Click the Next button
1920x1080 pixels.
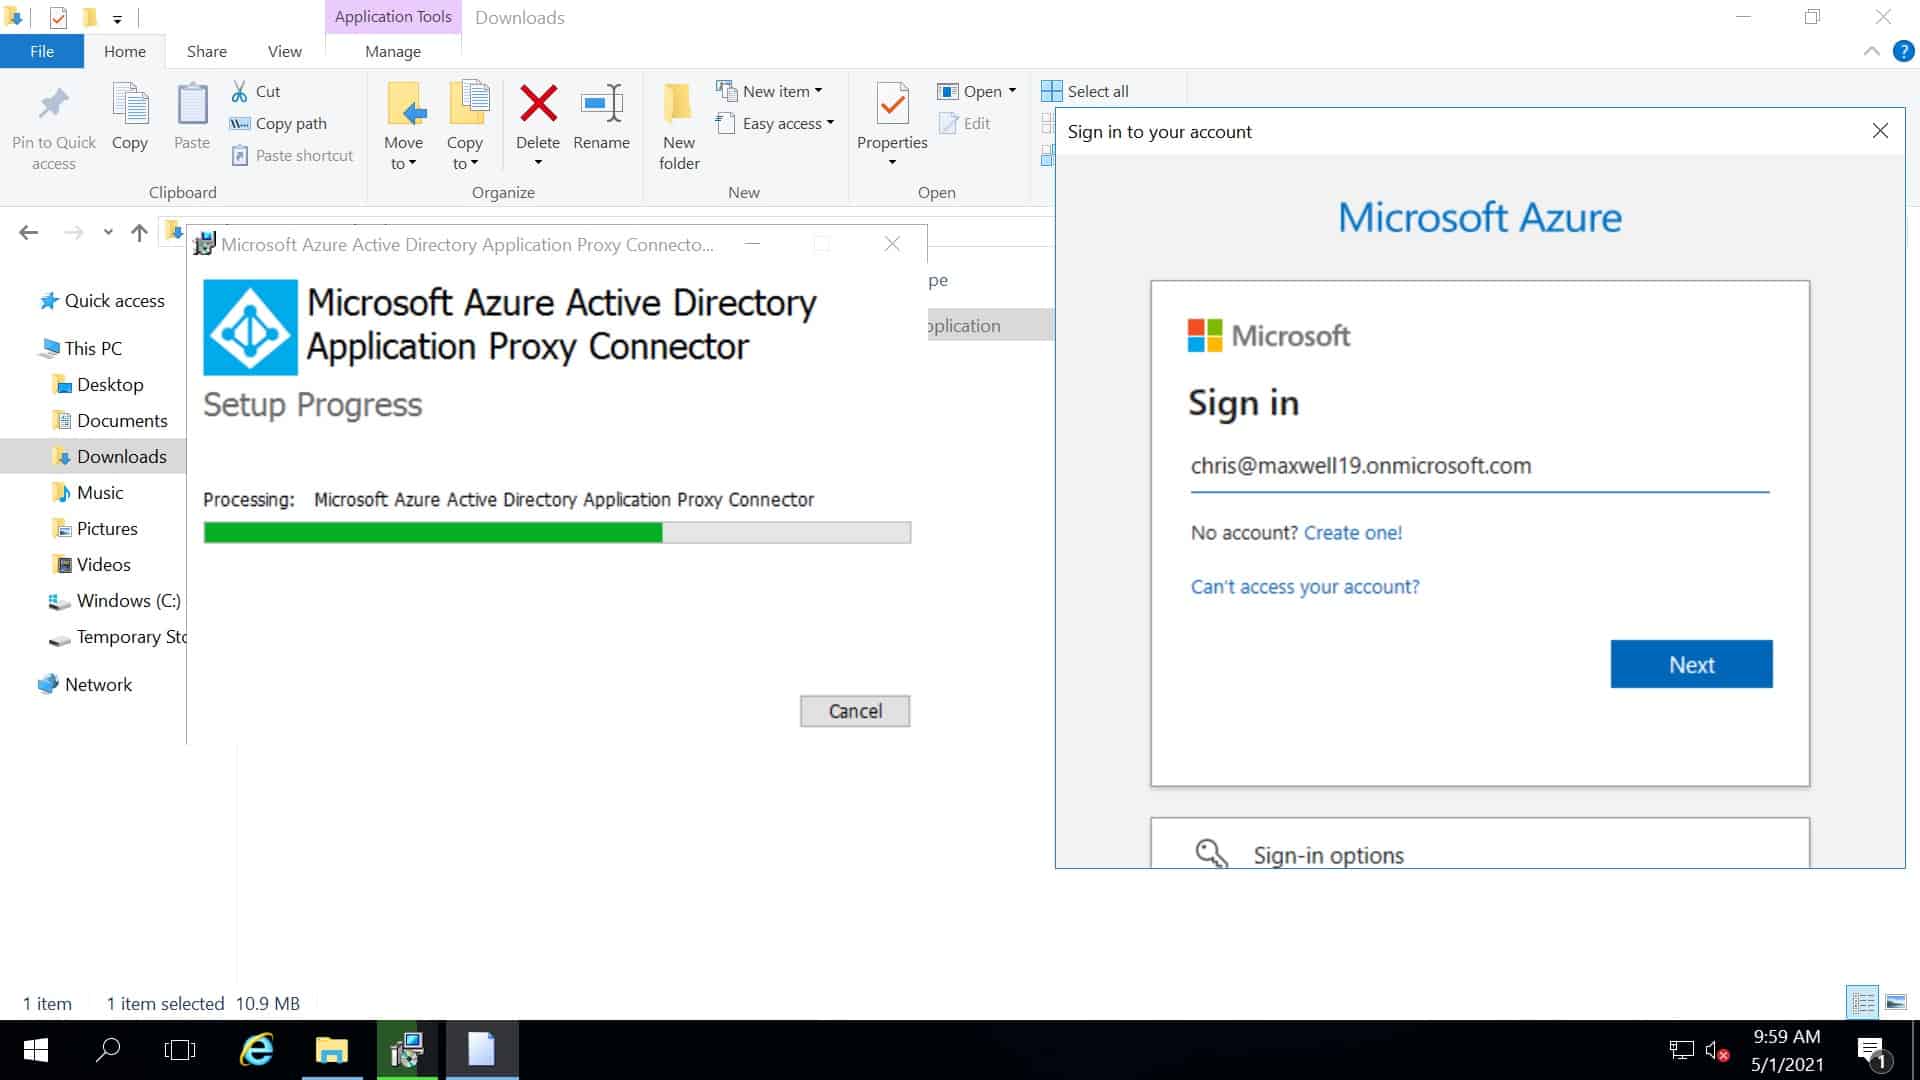click(1692, 664)
